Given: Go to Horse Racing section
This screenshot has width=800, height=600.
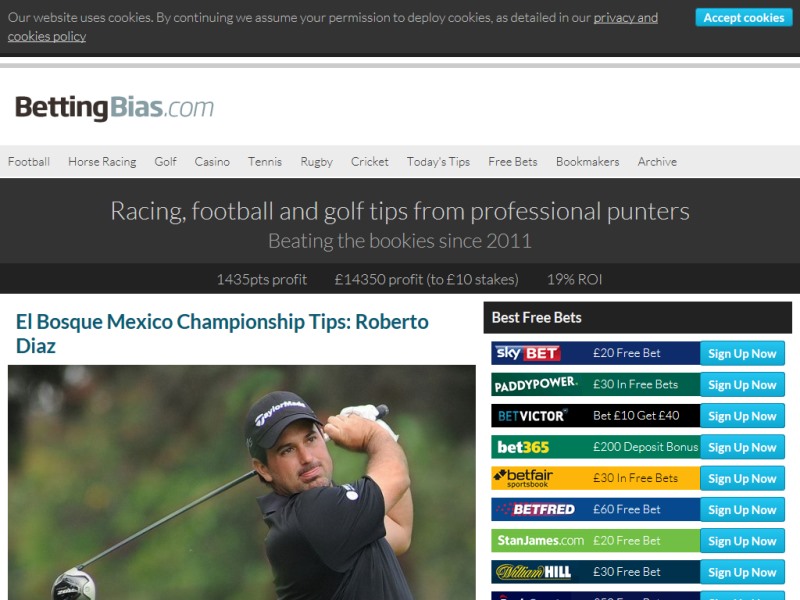Looking at the screenshot, I should [102, 162].
